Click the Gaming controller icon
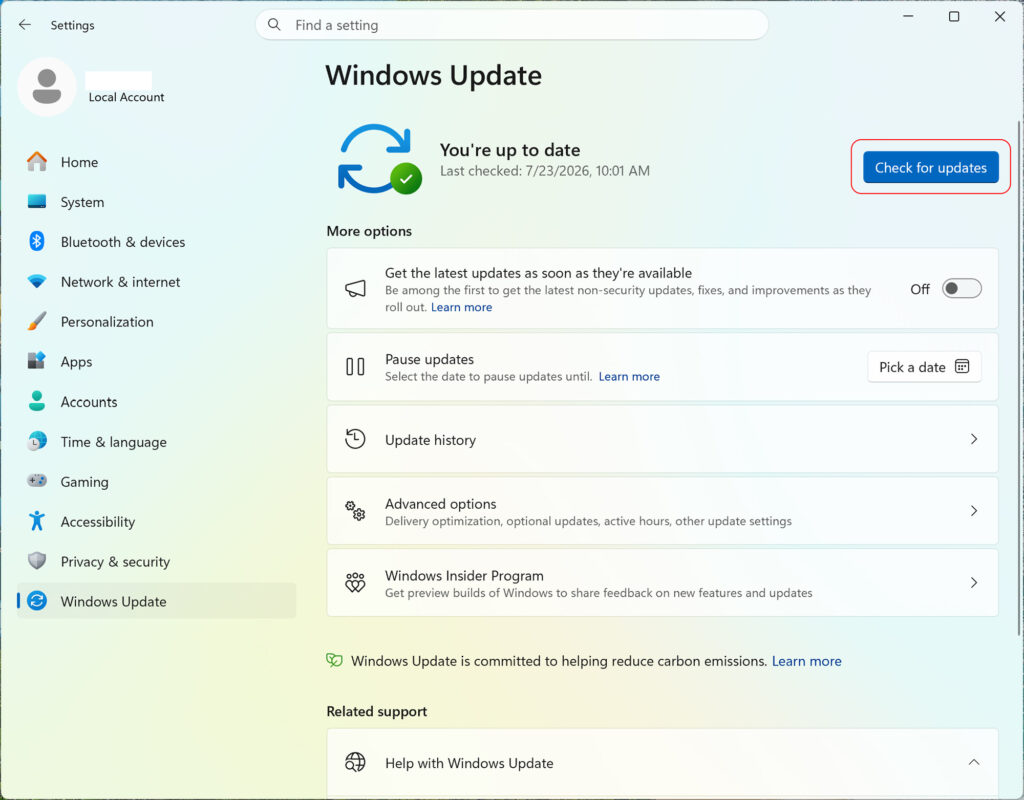The width and height of the screenshot is (1024, 800). tap(37, 481)
